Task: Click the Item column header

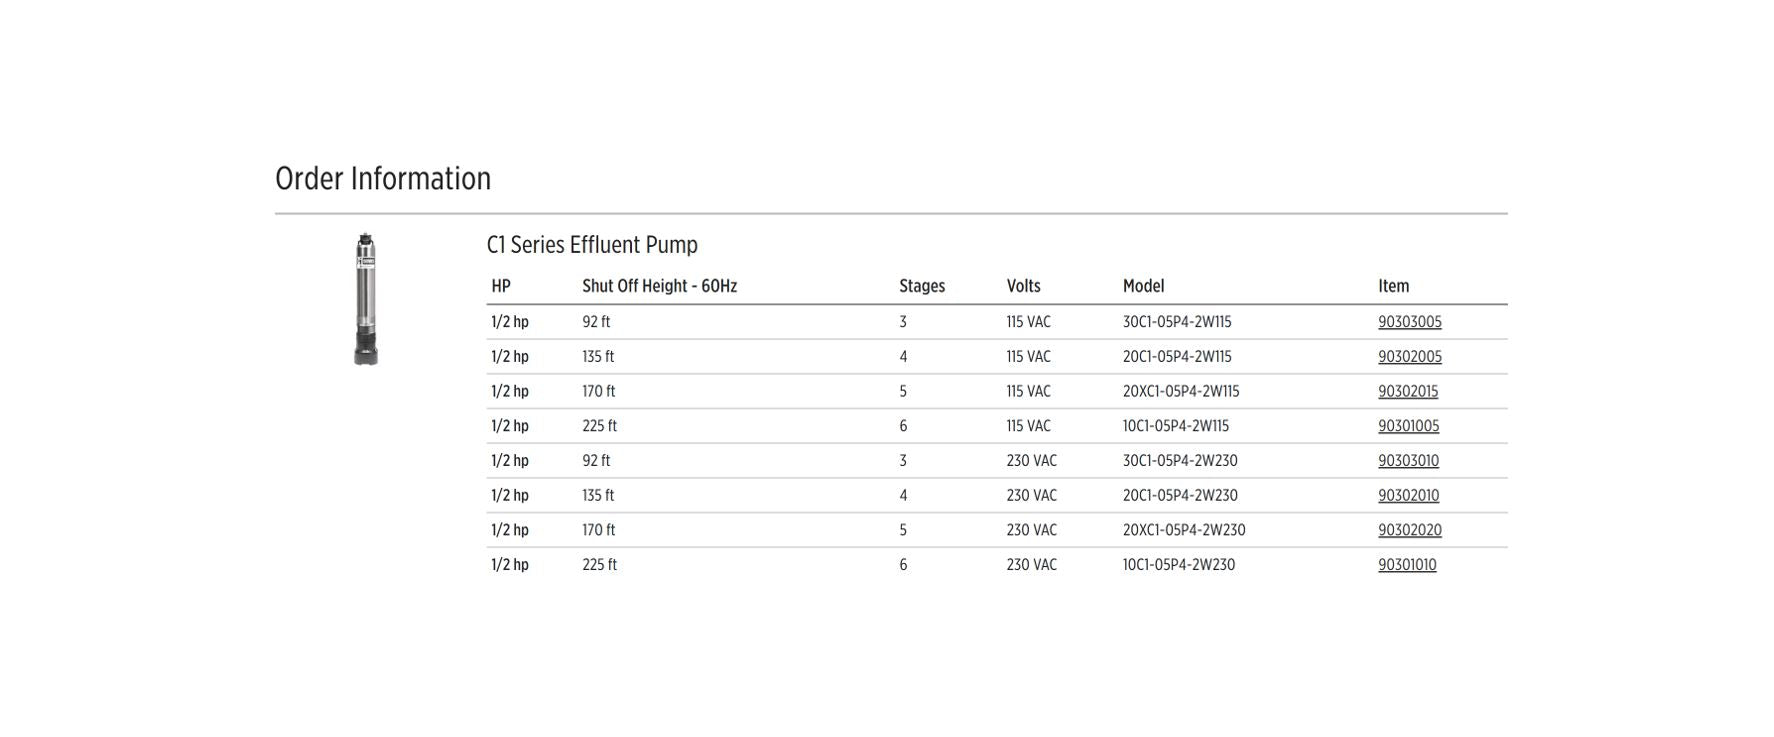Action: coord(1393,286)
